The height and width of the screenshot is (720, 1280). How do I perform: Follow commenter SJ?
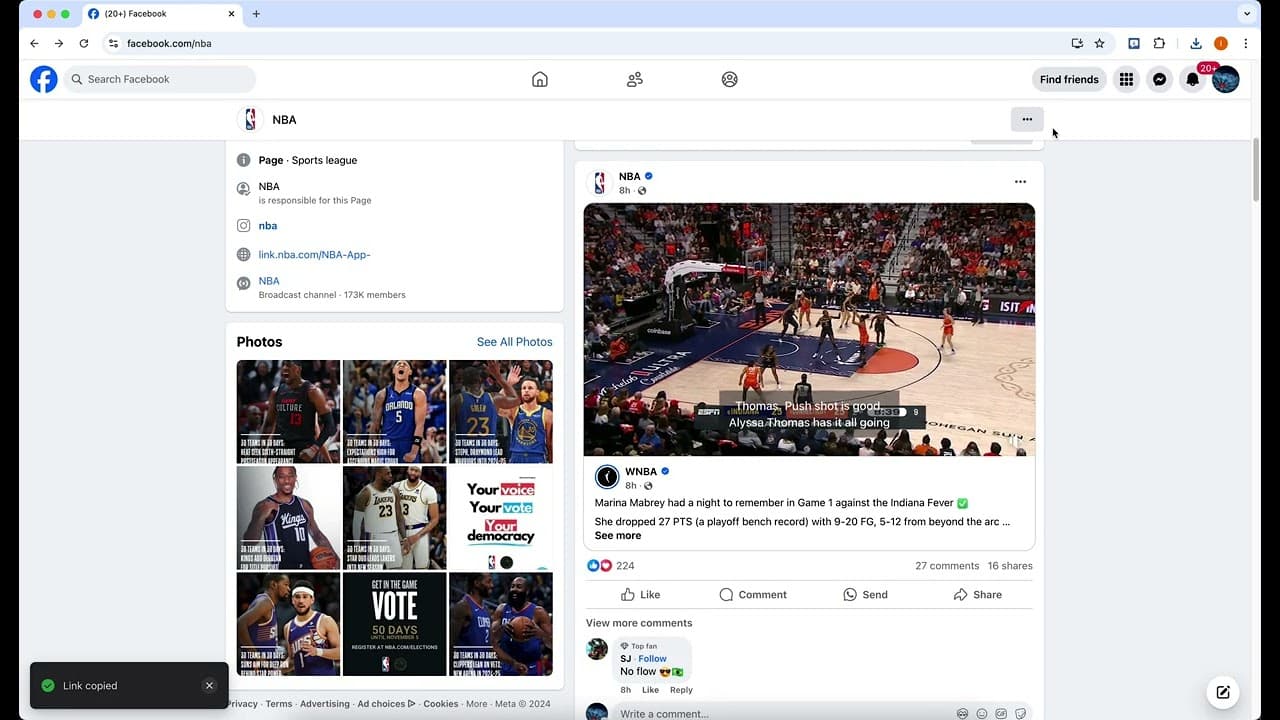point(653,659)
